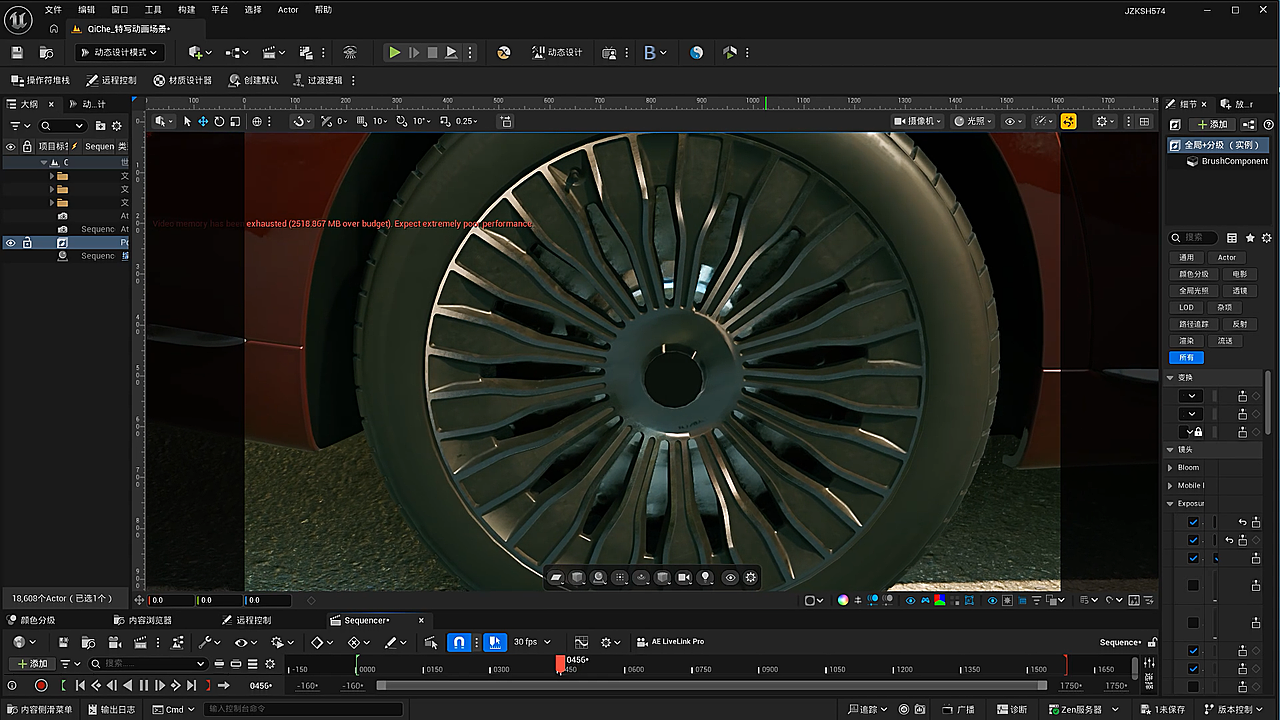This screenshot has width=1280, height=720.
Task: Click the property matrix table icon in Details
Action: (1232, 238)
